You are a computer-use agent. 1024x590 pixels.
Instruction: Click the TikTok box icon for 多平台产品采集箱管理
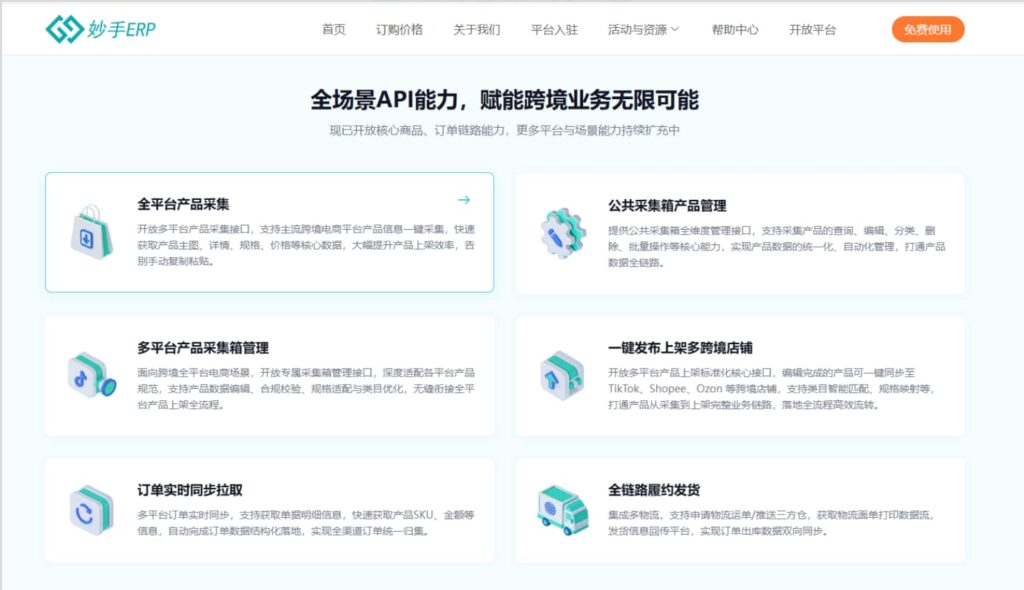(91, 375)
